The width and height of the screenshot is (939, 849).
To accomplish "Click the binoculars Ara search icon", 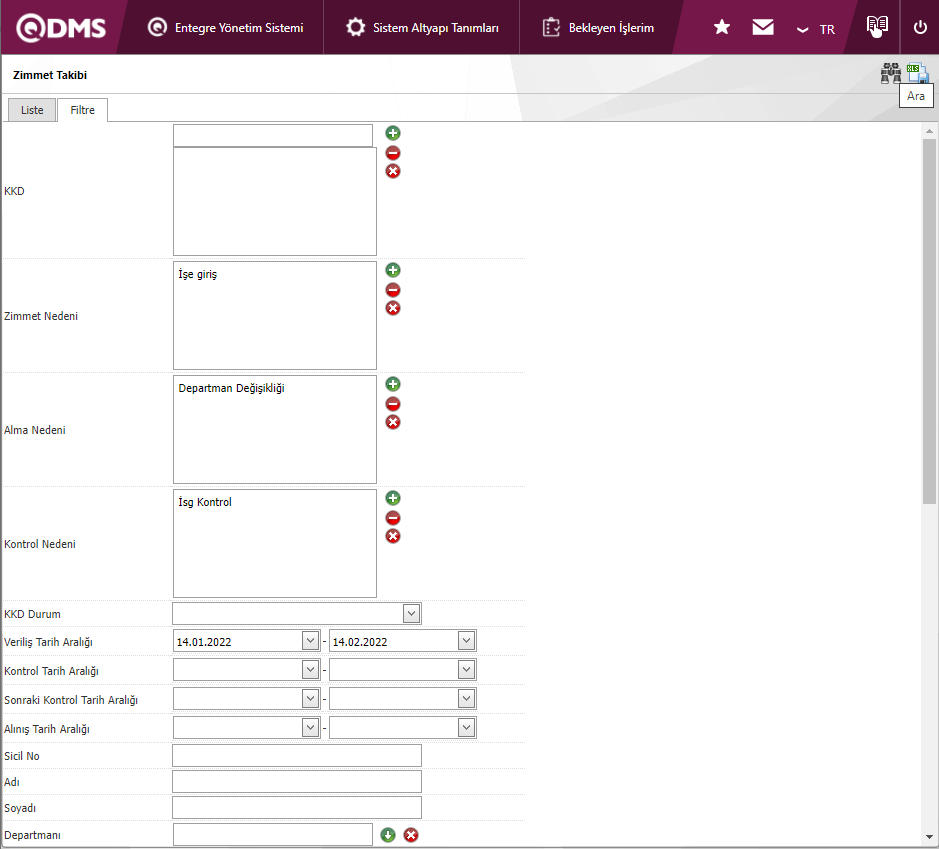I will pos(889,73).
